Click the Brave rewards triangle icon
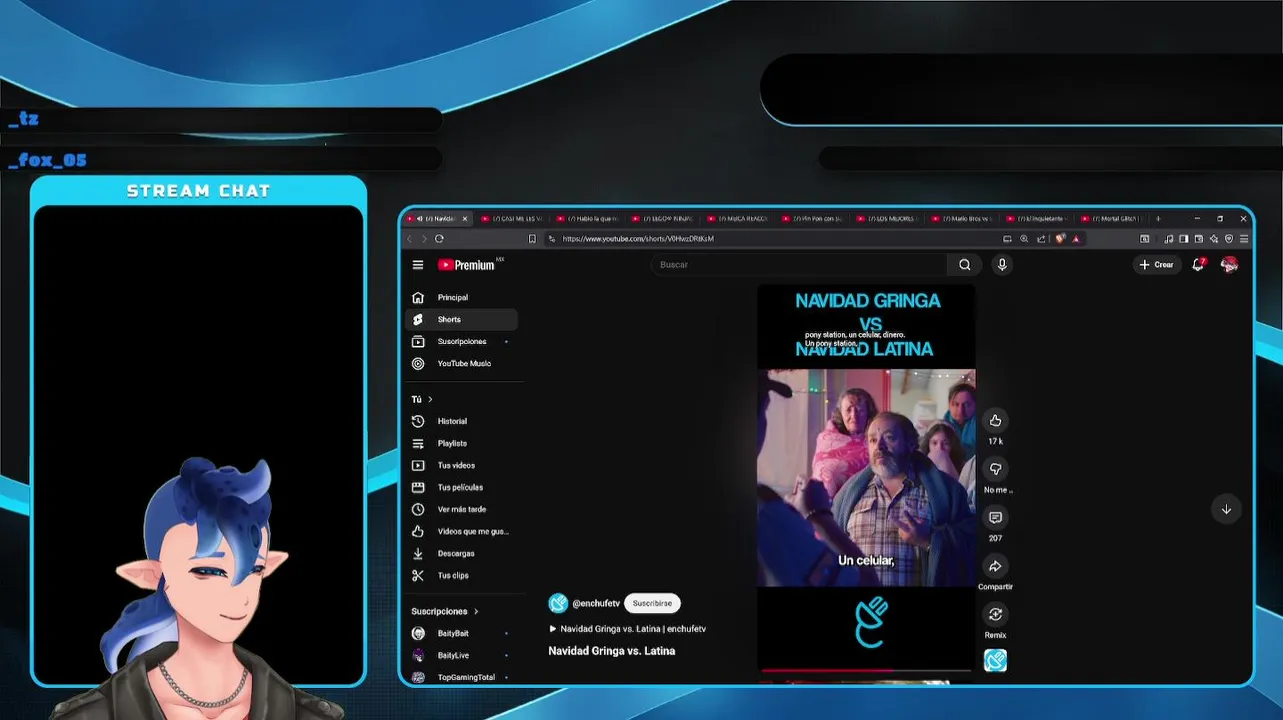 pyautogui.click(x=1076, y=239)
